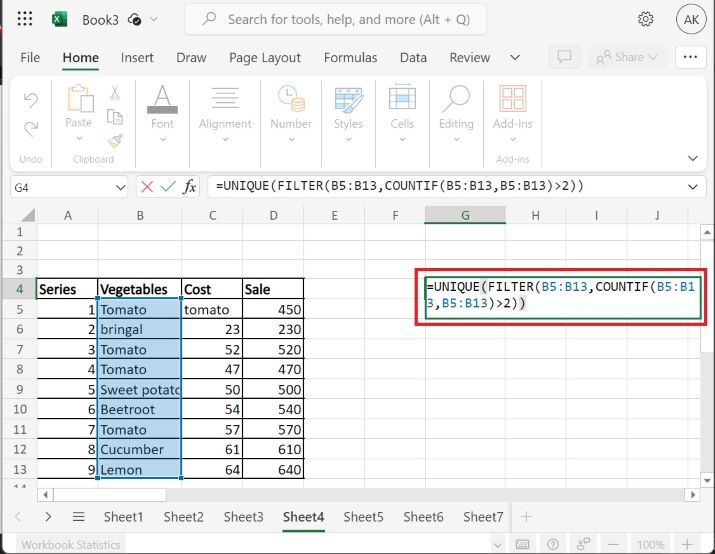Open the Alignment group icon
The width and height of the screenshot is (715, 554).
(225, 98)
